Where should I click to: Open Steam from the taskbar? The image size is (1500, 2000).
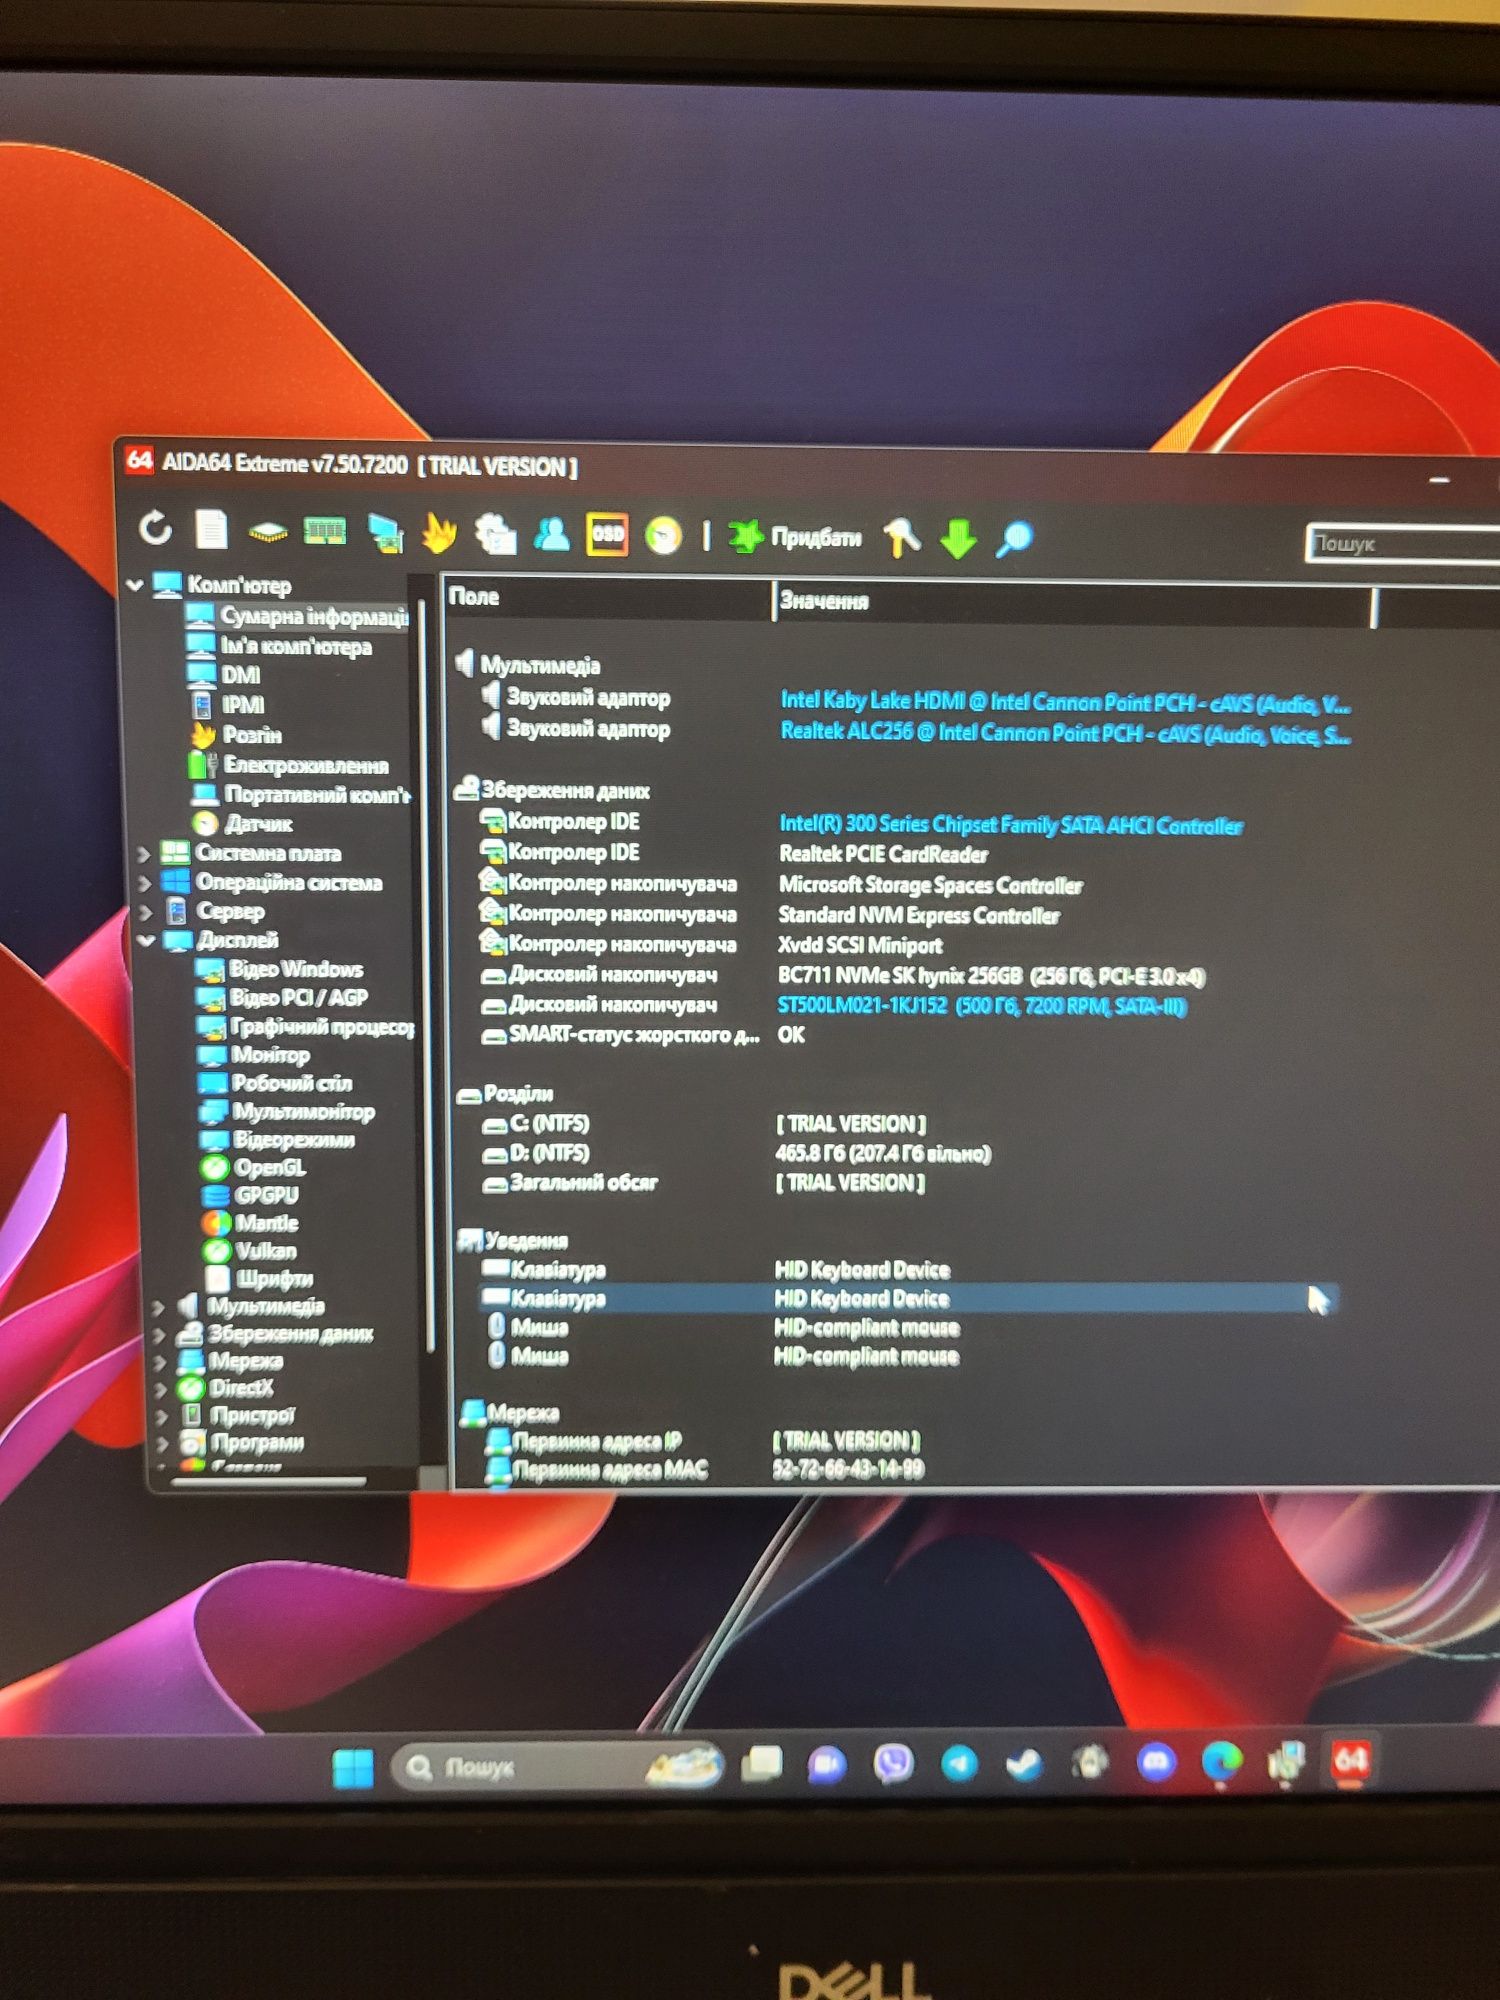1024,1763
